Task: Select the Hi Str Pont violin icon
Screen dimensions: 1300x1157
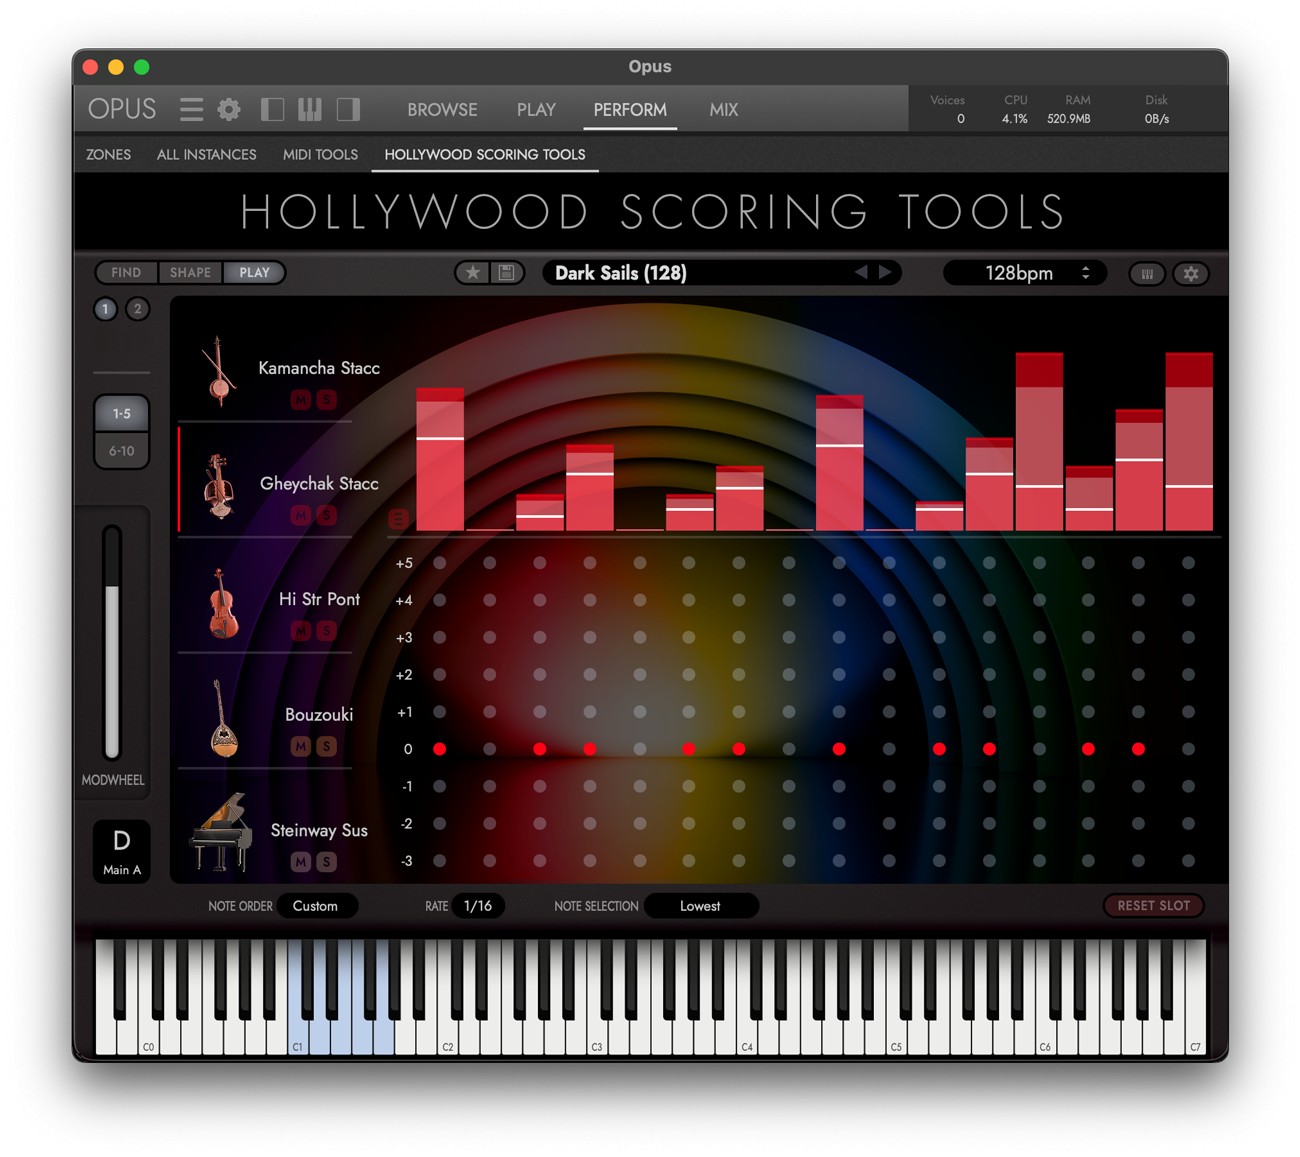Action: pos(222,602)
